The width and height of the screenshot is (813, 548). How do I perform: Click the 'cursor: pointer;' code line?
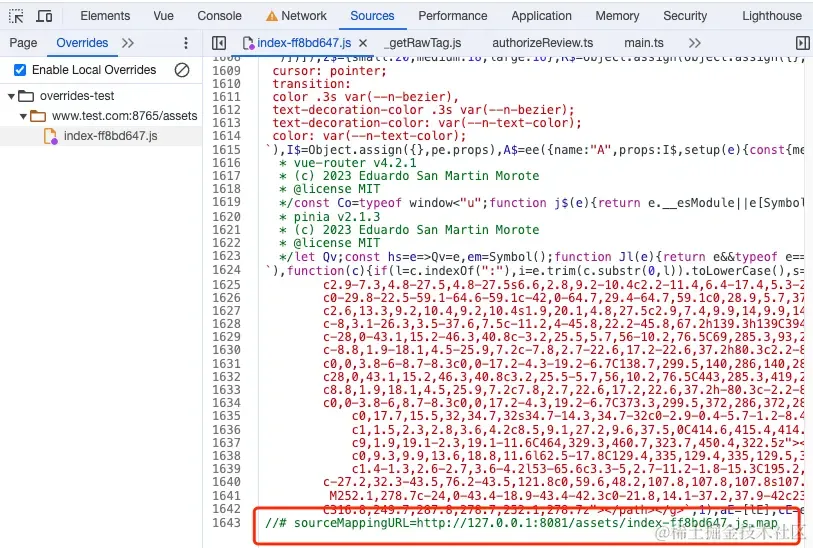[x=329, y=71]
